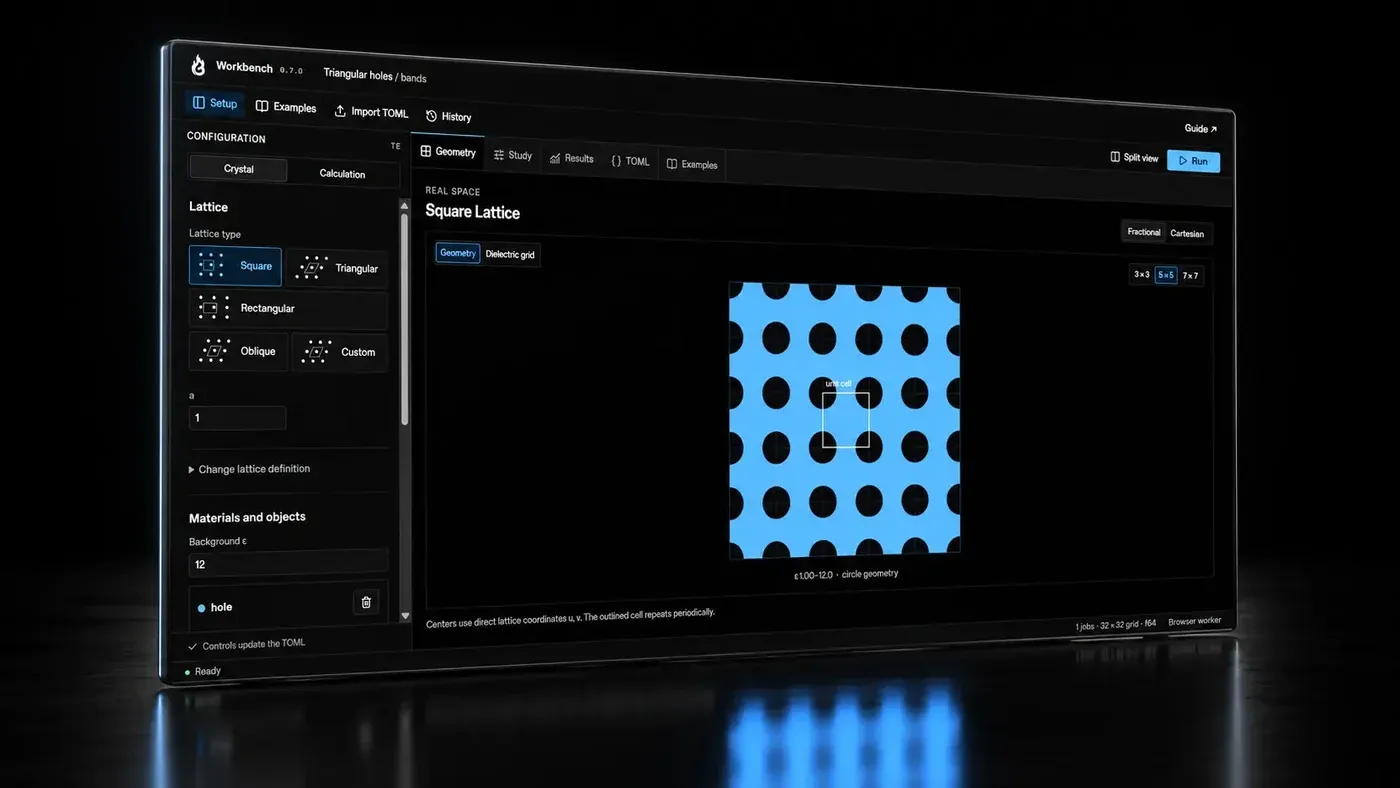Screen dimensions: 1400x788
Task: Click the Geometry tab grid icon
Action: click(425, 151)
